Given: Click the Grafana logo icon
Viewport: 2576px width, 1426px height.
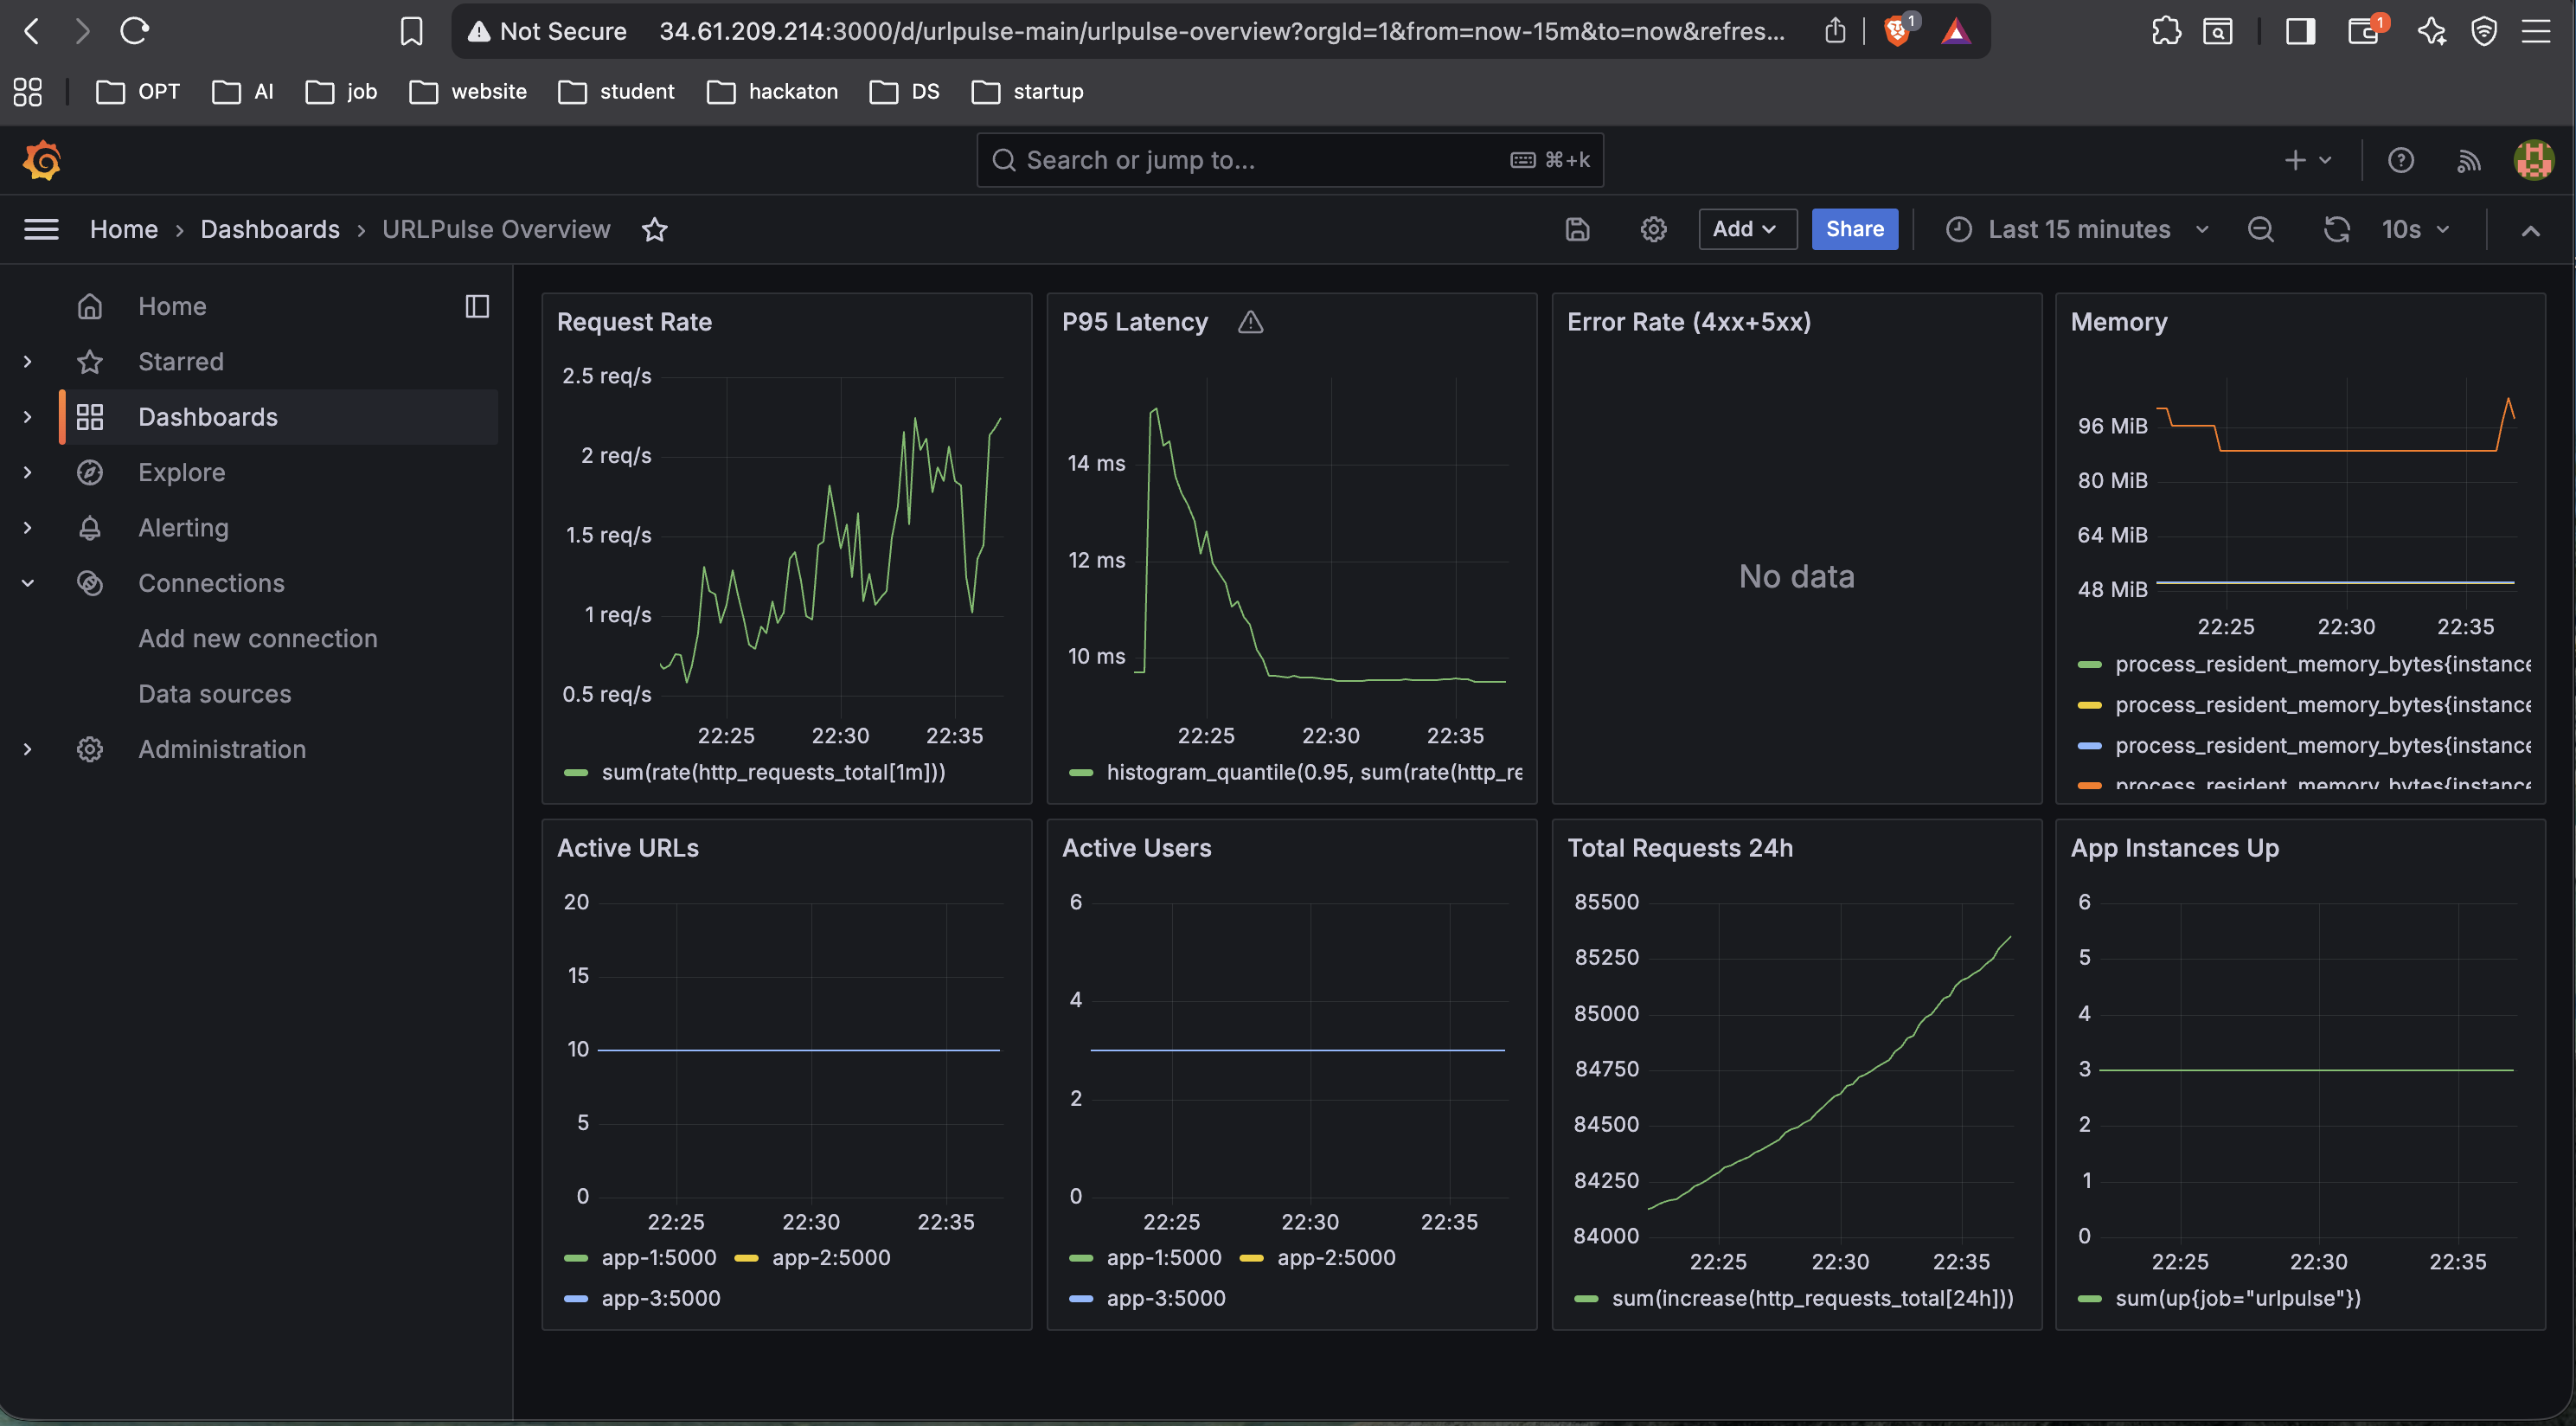Looking at the screenshot, I should click(x=42, y=160).
